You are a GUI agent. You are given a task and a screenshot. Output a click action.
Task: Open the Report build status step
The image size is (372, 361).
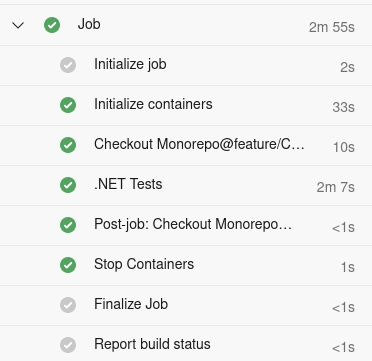pos(186,343)
